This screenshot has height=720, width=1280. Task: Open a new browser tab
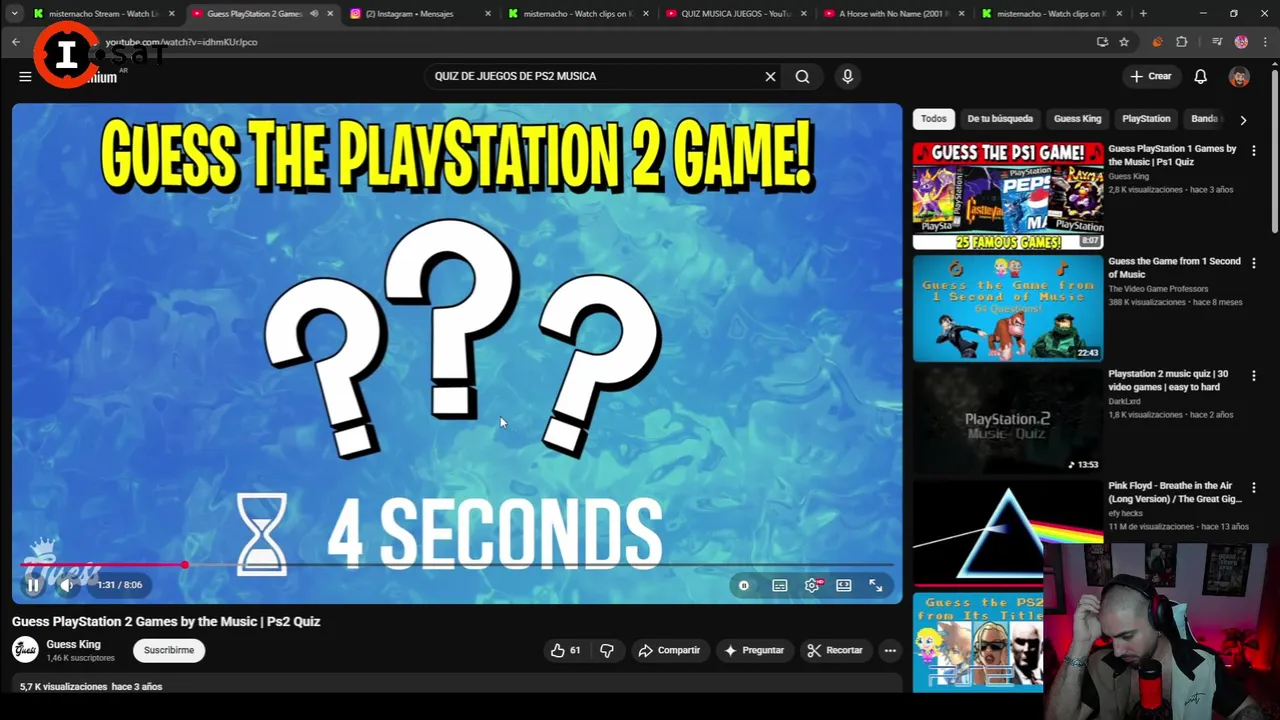1143,14
